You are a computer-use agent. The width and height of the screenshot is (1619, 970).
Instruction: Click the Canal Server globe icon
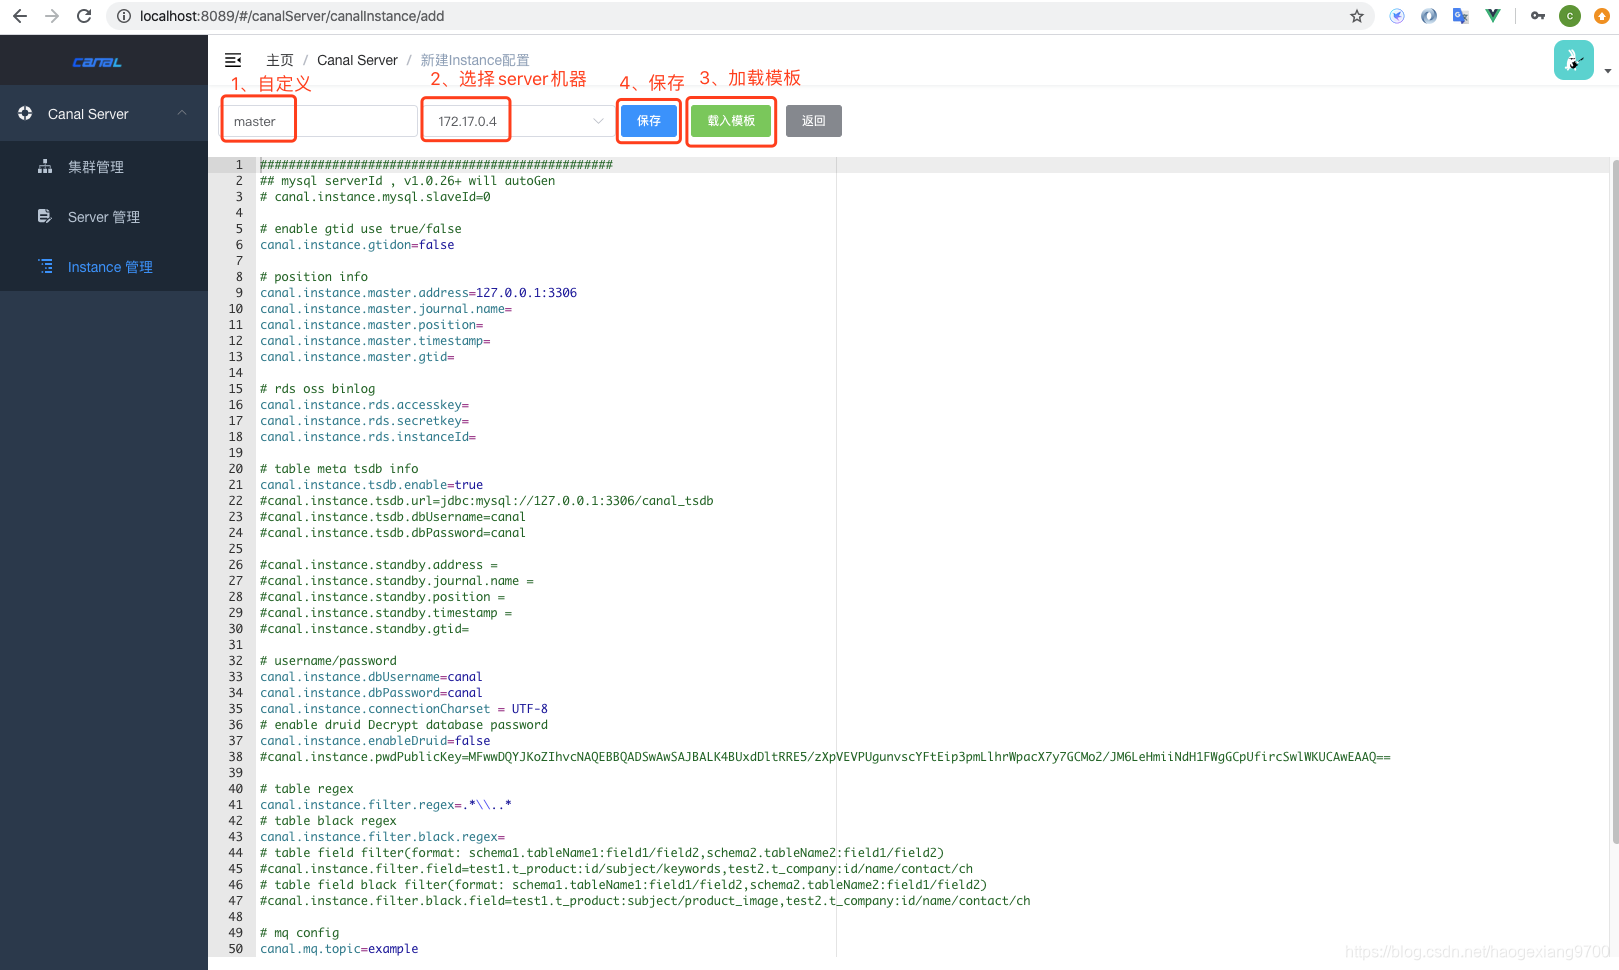point(25,113)
